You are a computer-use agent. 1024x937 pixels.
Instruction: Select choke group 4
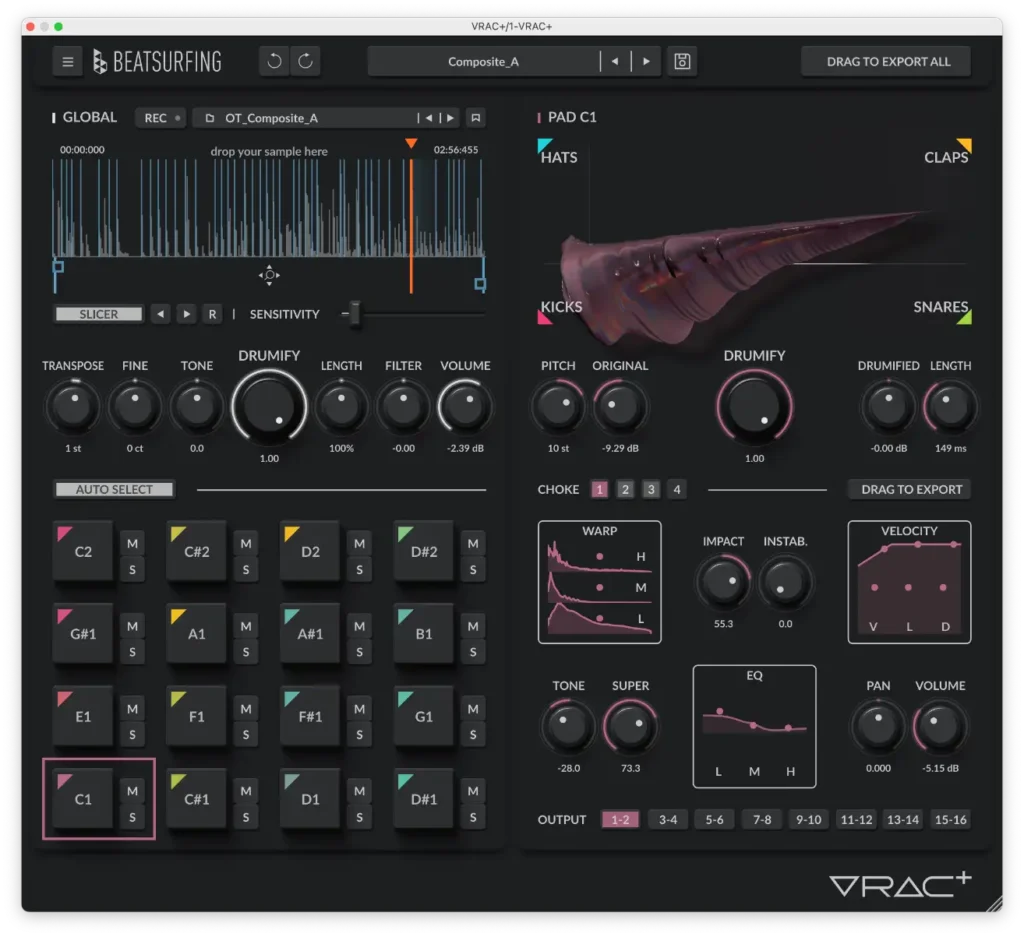pos(677,489)
